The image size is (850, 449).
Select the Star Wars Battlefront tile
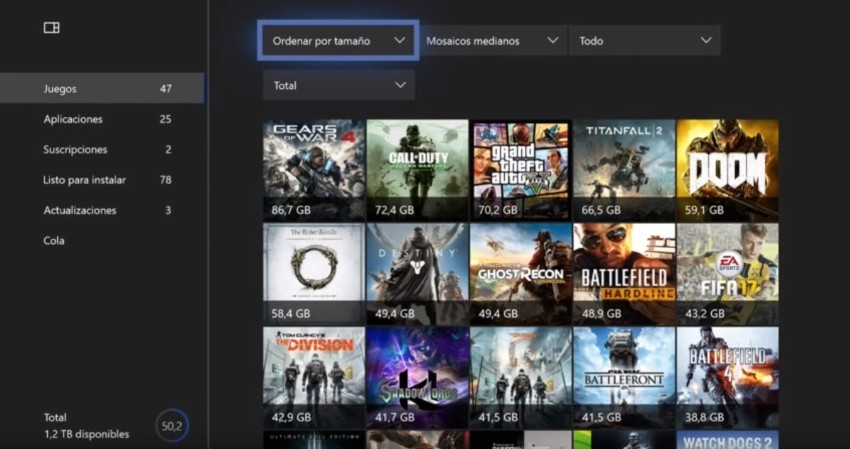coord(624,377)
